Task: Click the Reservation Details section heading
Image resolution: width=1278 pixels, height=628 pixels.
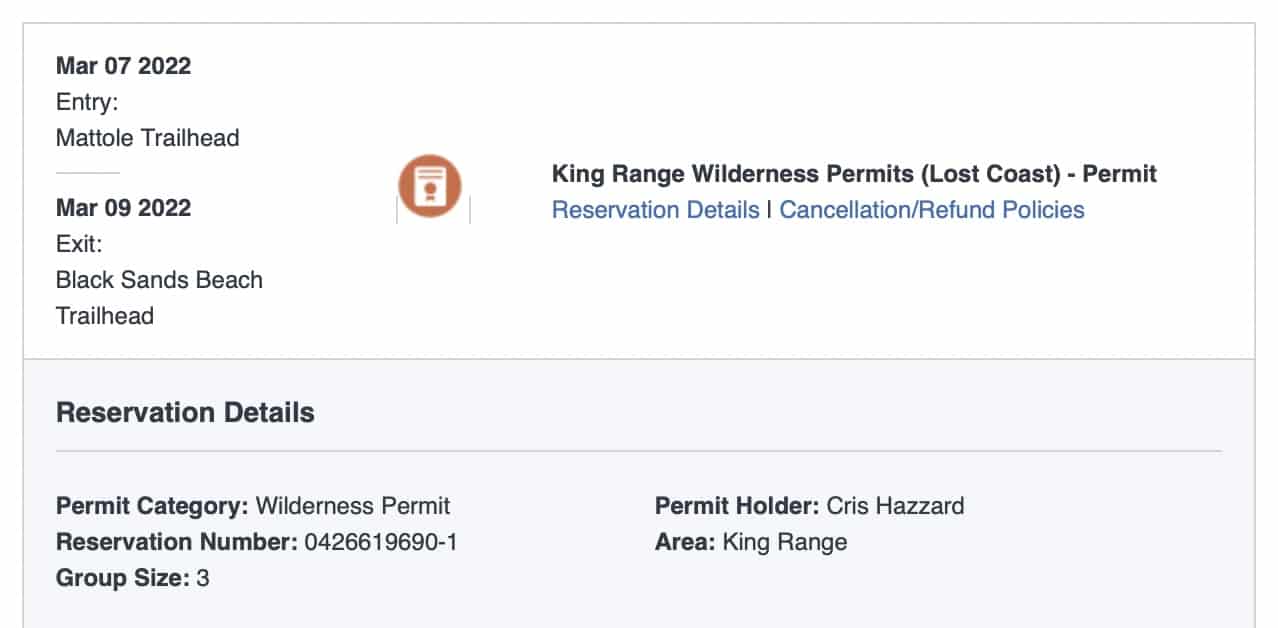Action: (185, 413)
